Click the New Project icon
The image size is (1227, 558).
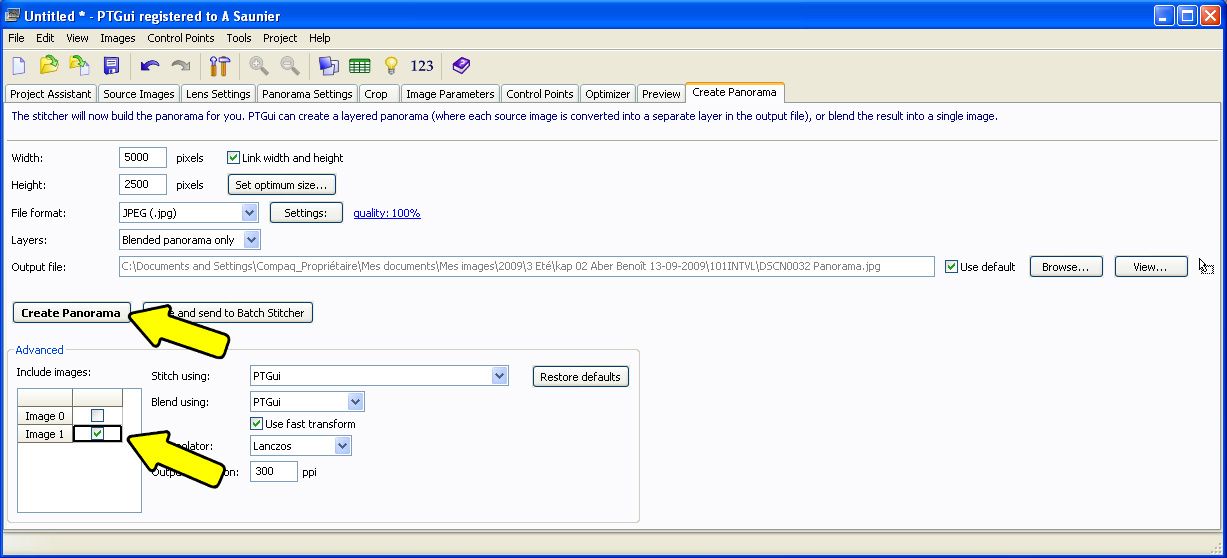[x=18, y=66]
